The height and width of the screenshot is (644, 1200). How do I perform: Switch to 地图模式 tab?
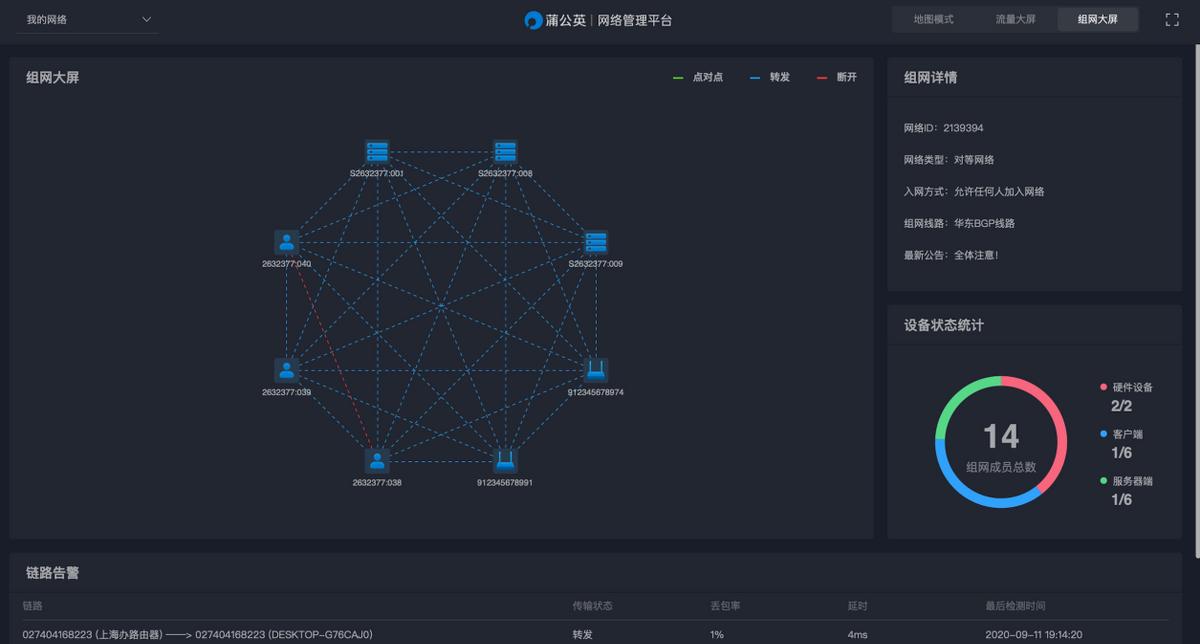pos(933,20)
